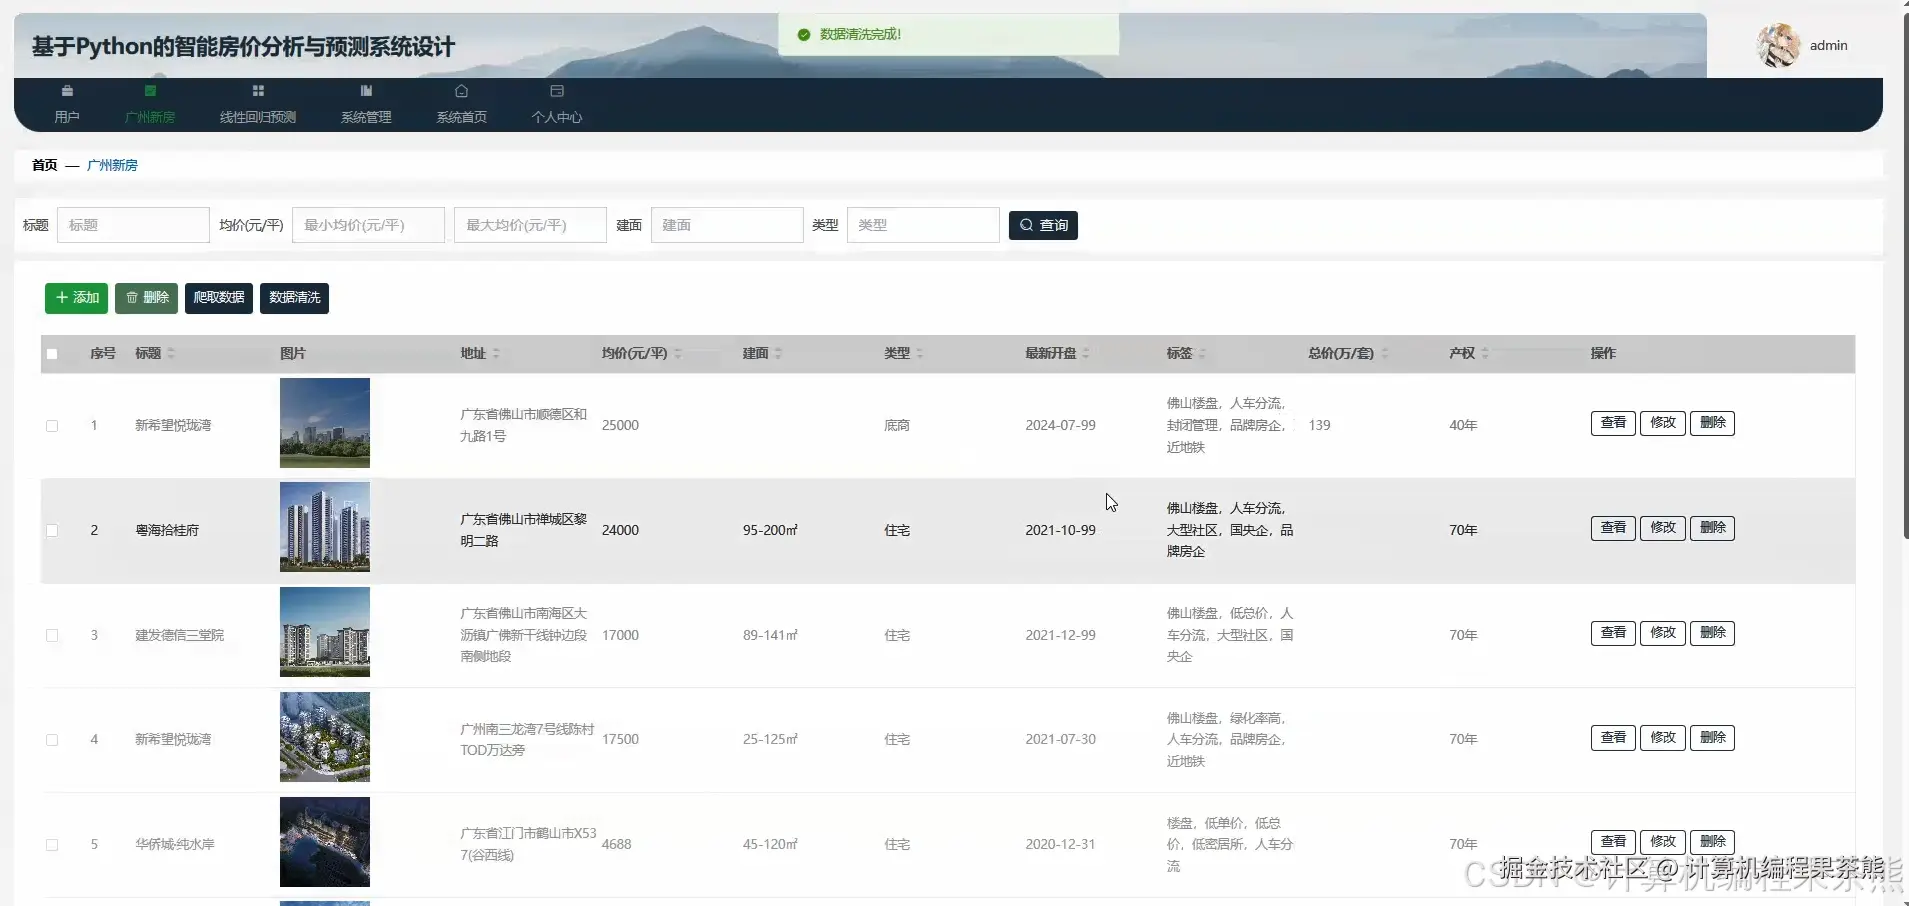Edit the 17500 新希望悦珑湾 row with 修改
This screenshot has width=1909, height=906.
pyautogui.click(x=1663, y=738)
